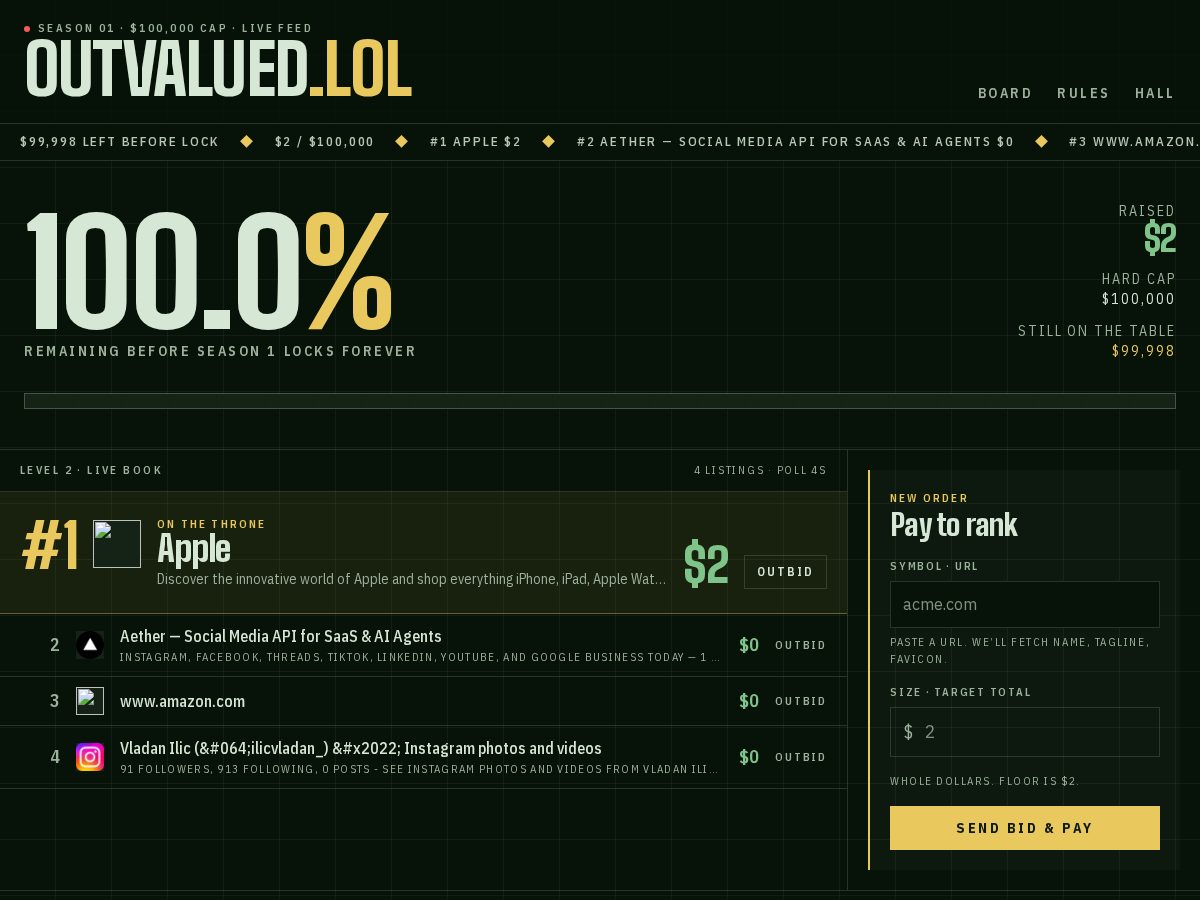This screenshot has width=1200, height=900.
Task: Click the 'Pay to rank' heading
Action: (954, 525)
